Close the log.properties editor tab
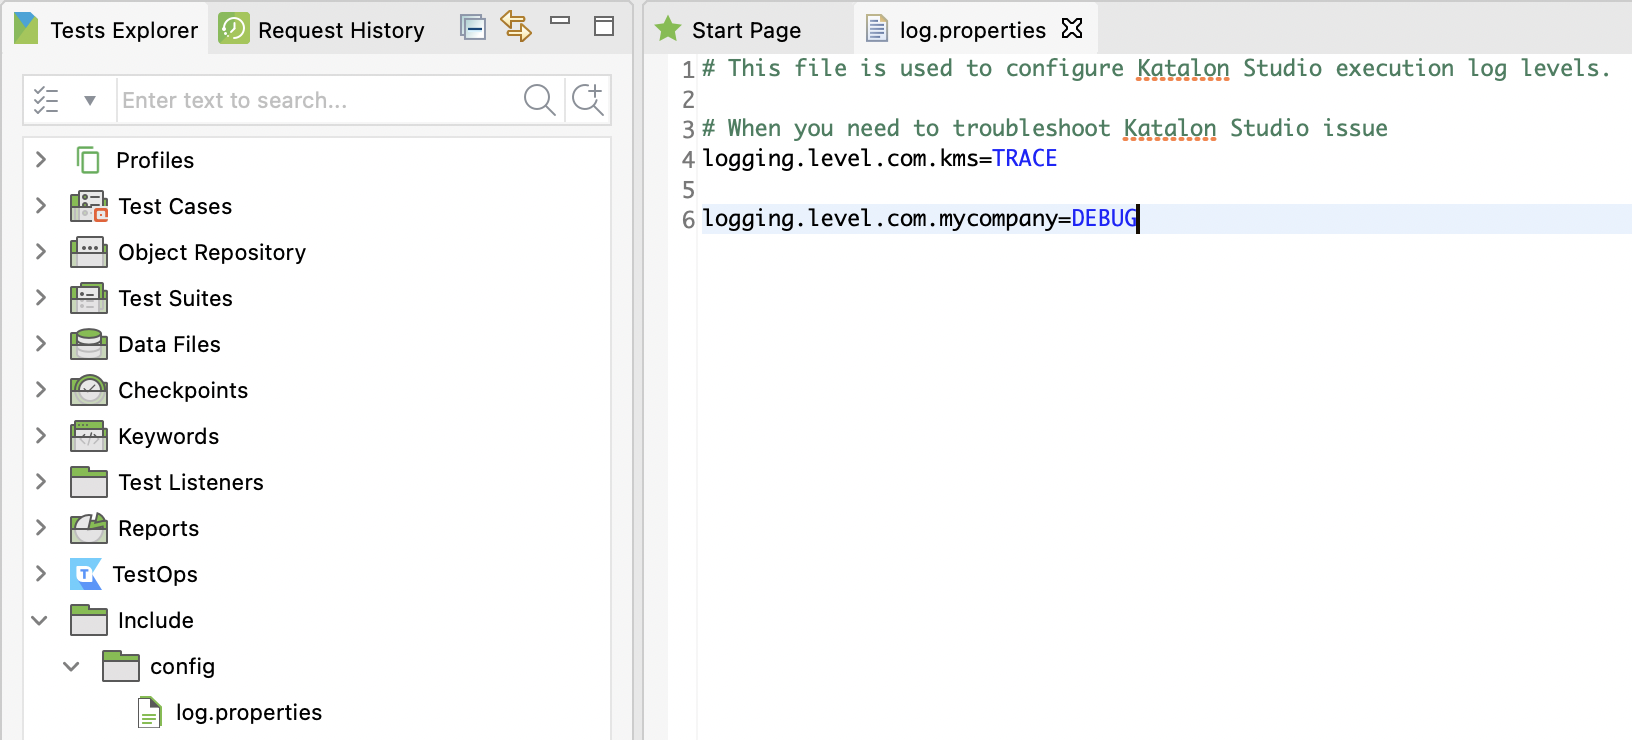1632x740 pixels. click(1072, 29)
